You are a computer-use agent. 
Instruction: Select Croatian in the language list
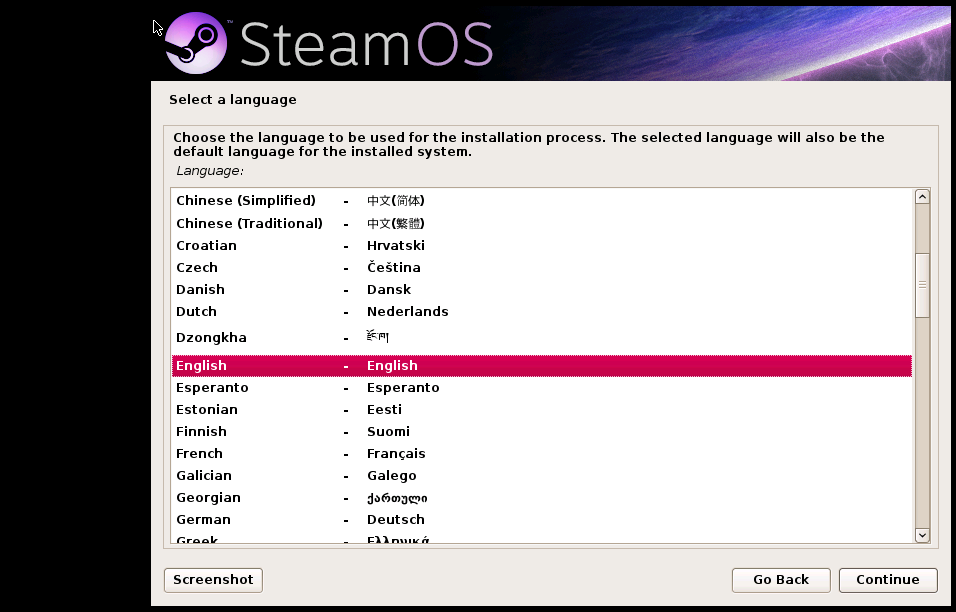pos(300,245)
